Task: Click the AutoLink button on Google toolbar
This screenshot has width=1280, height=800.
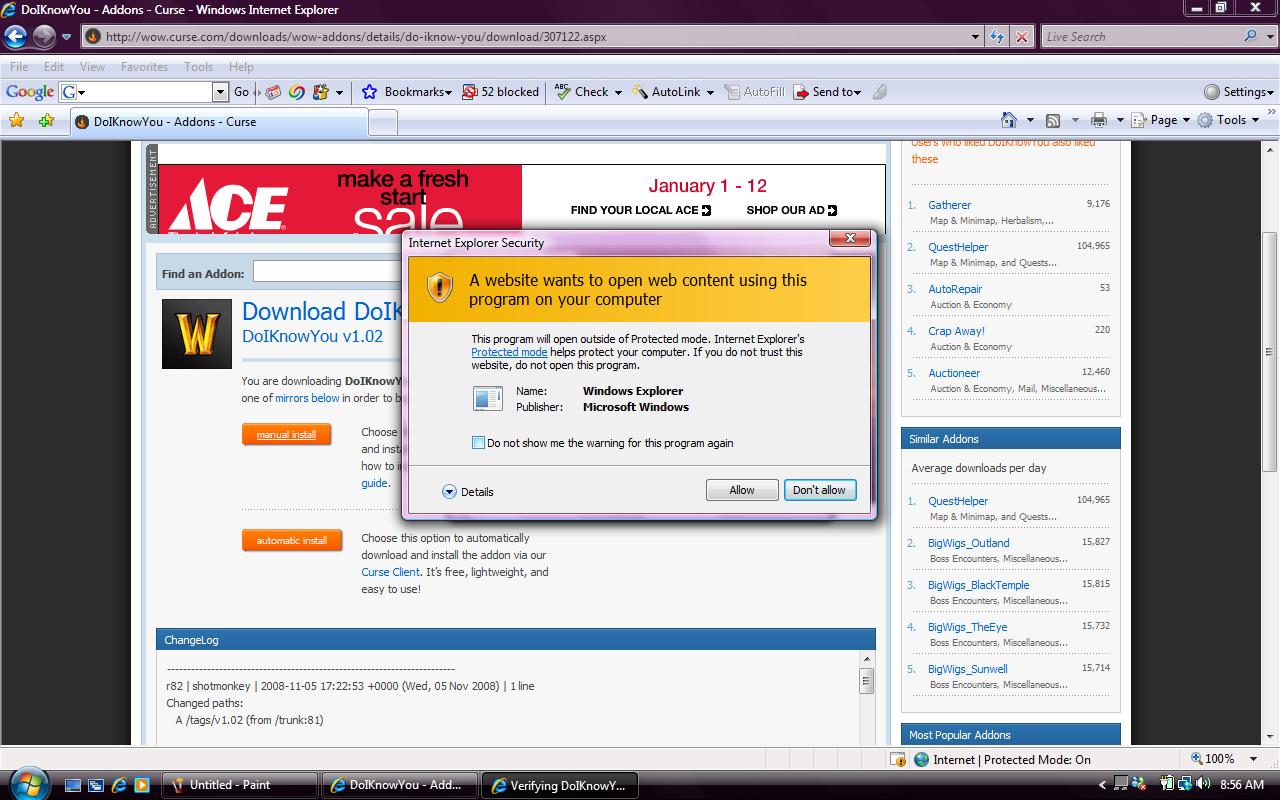Action: click(675, 91)
